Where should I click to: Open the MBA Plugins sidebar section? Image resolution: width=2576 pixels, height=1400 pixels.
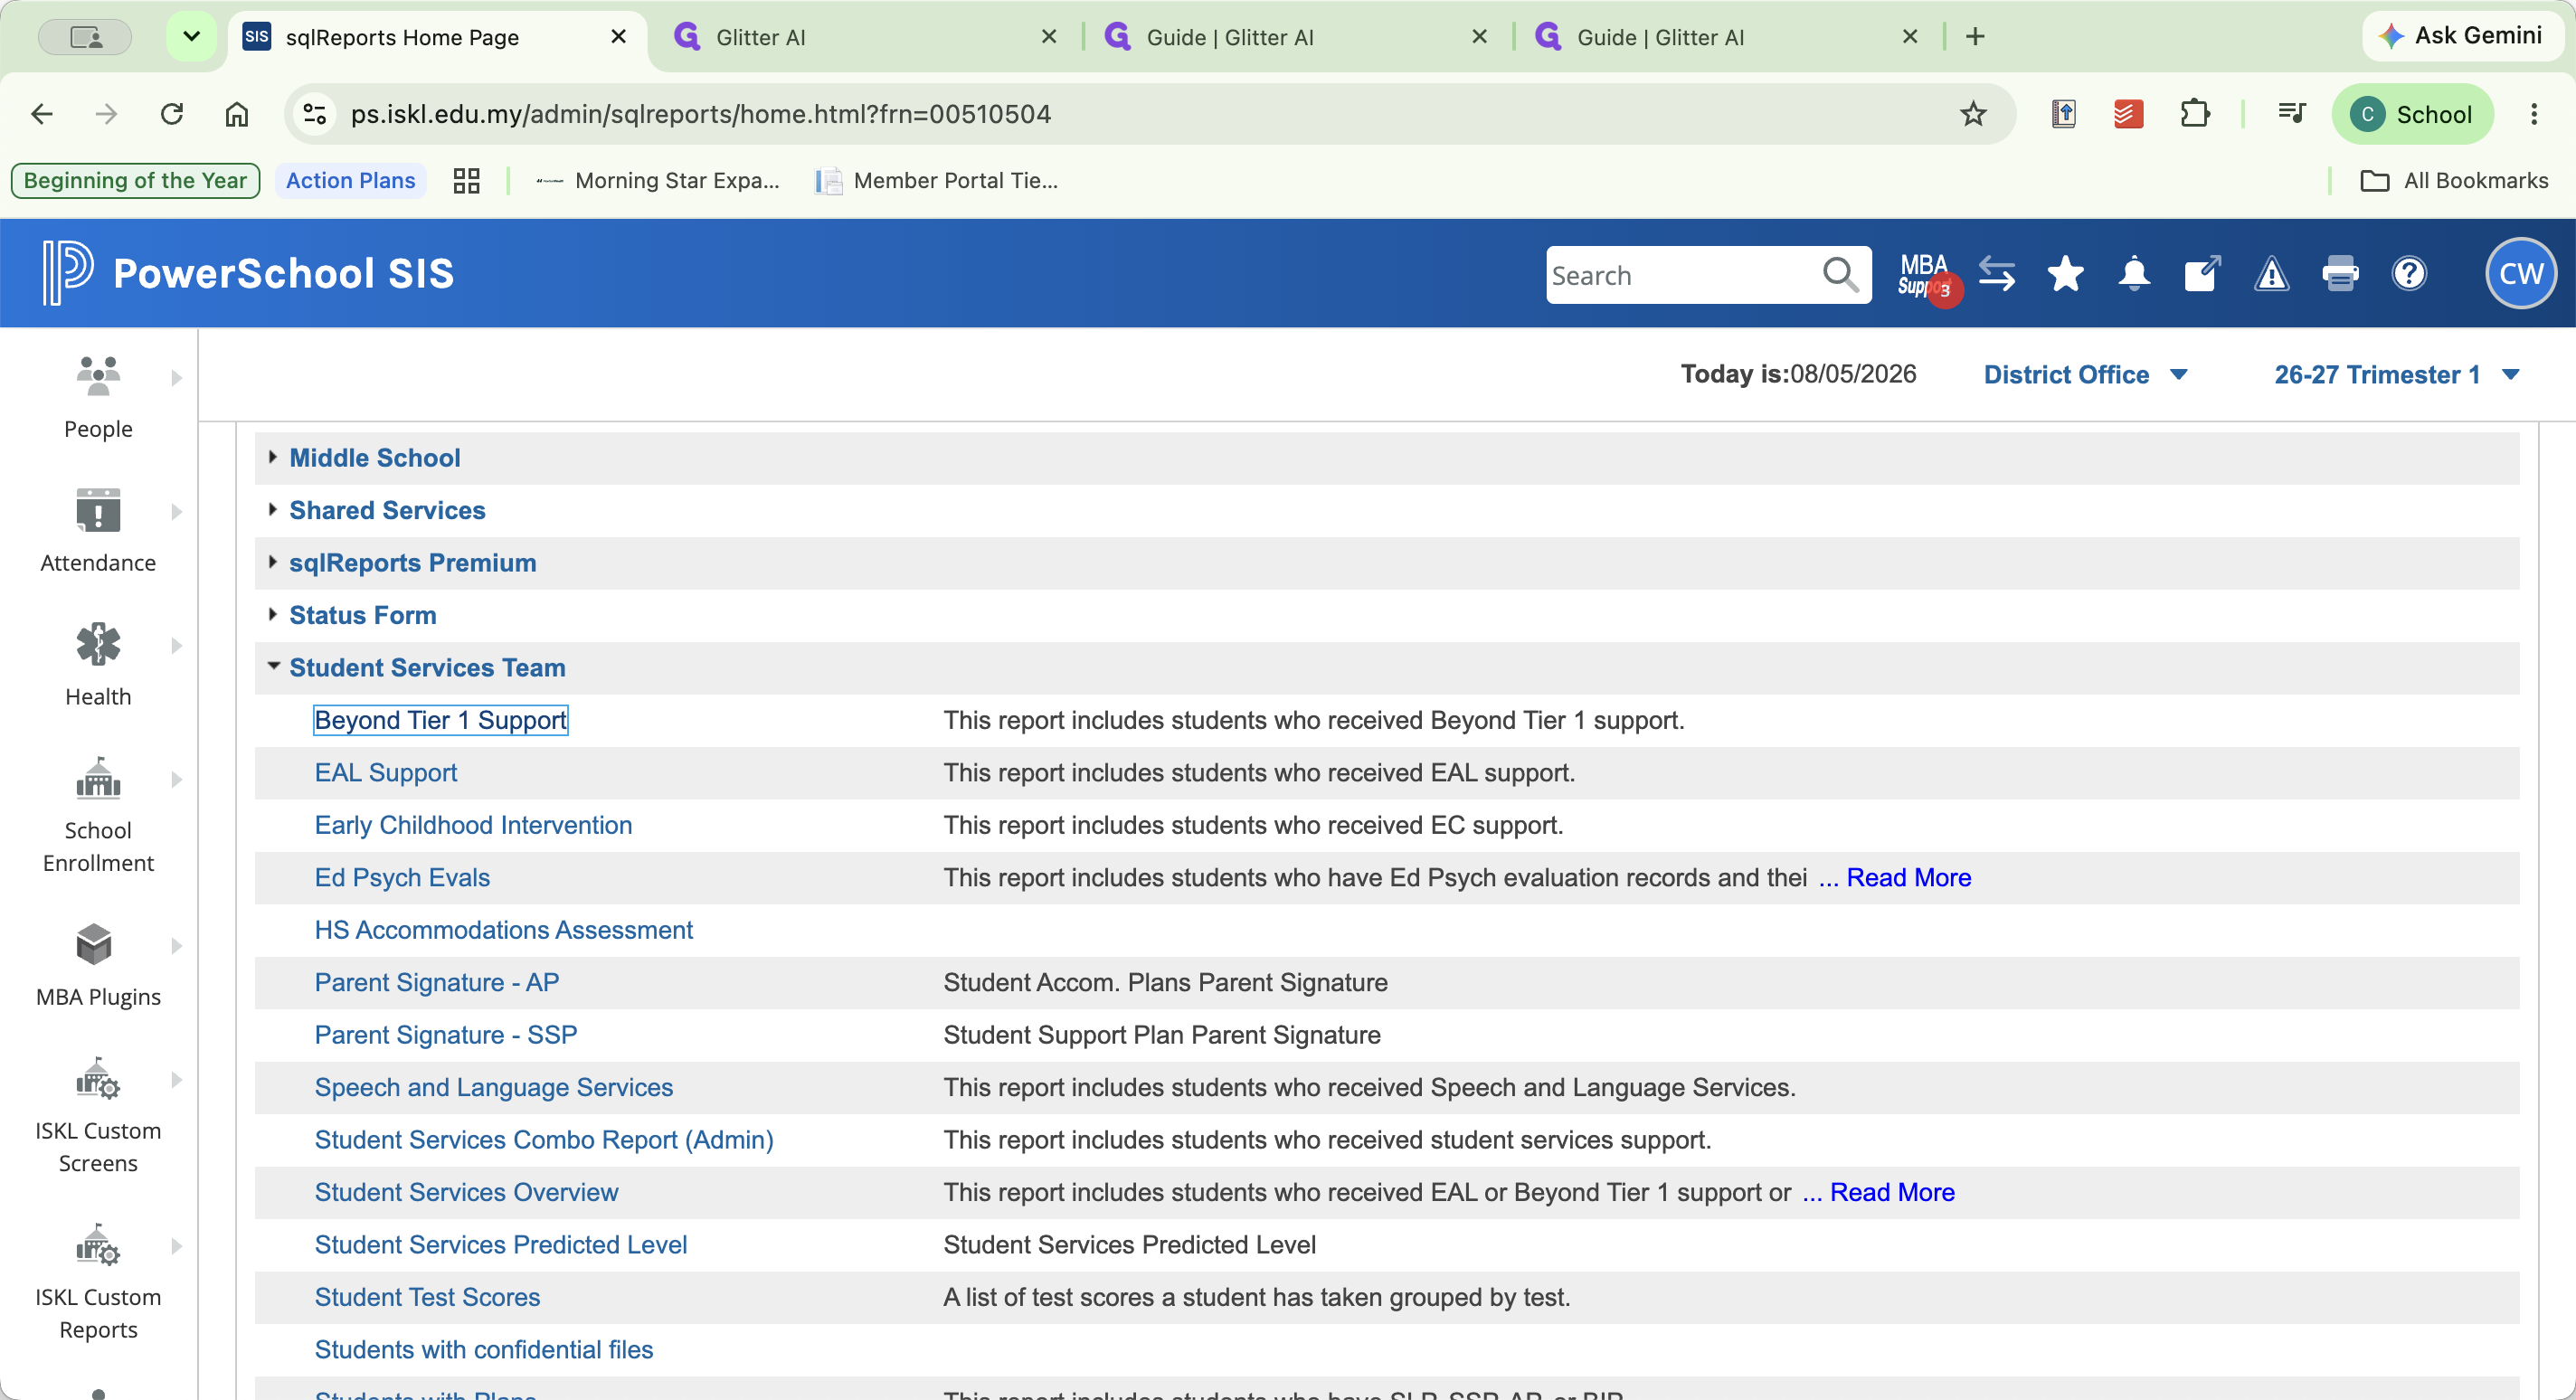[98, 964]
